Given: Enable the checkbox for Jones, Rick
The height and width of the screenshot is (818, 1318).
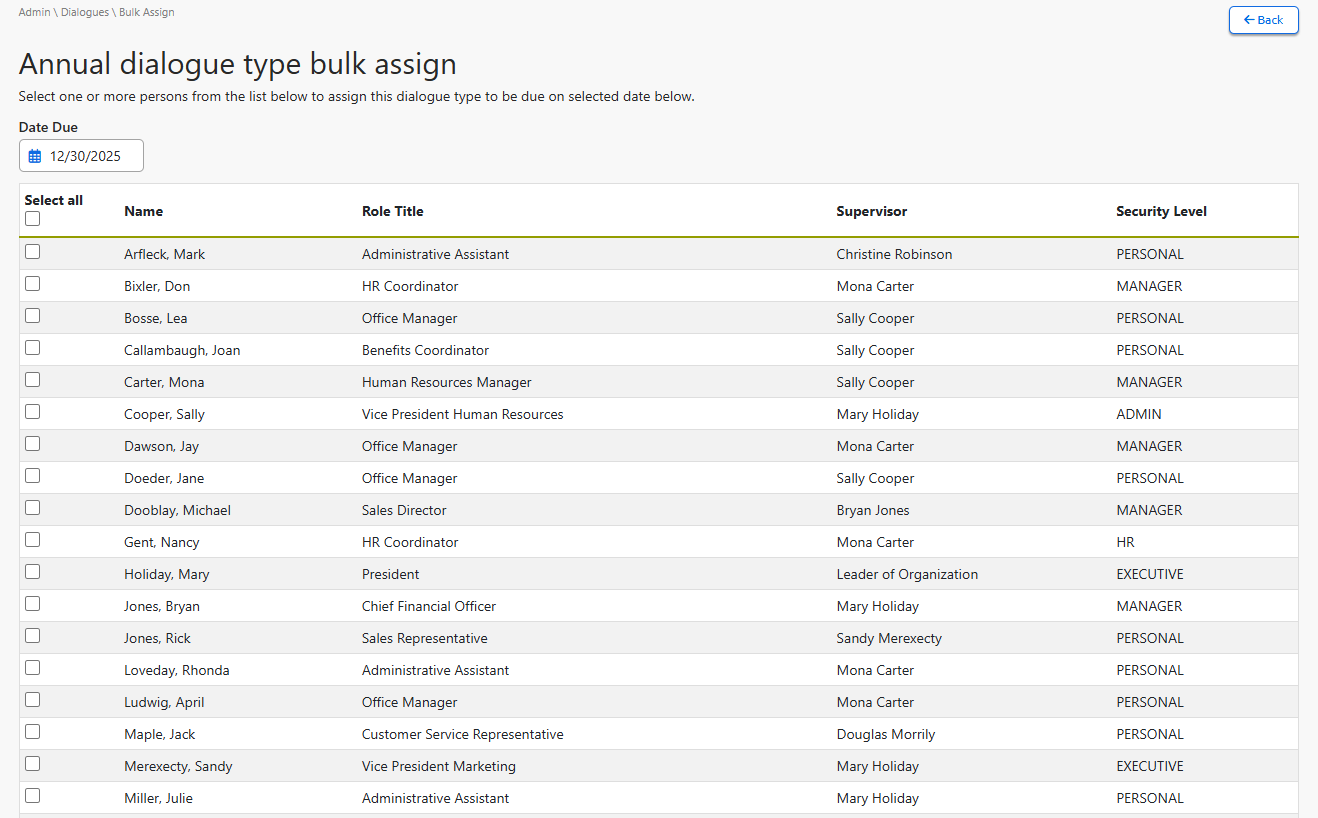Looking at the screenshot, I should click(33, 636).
